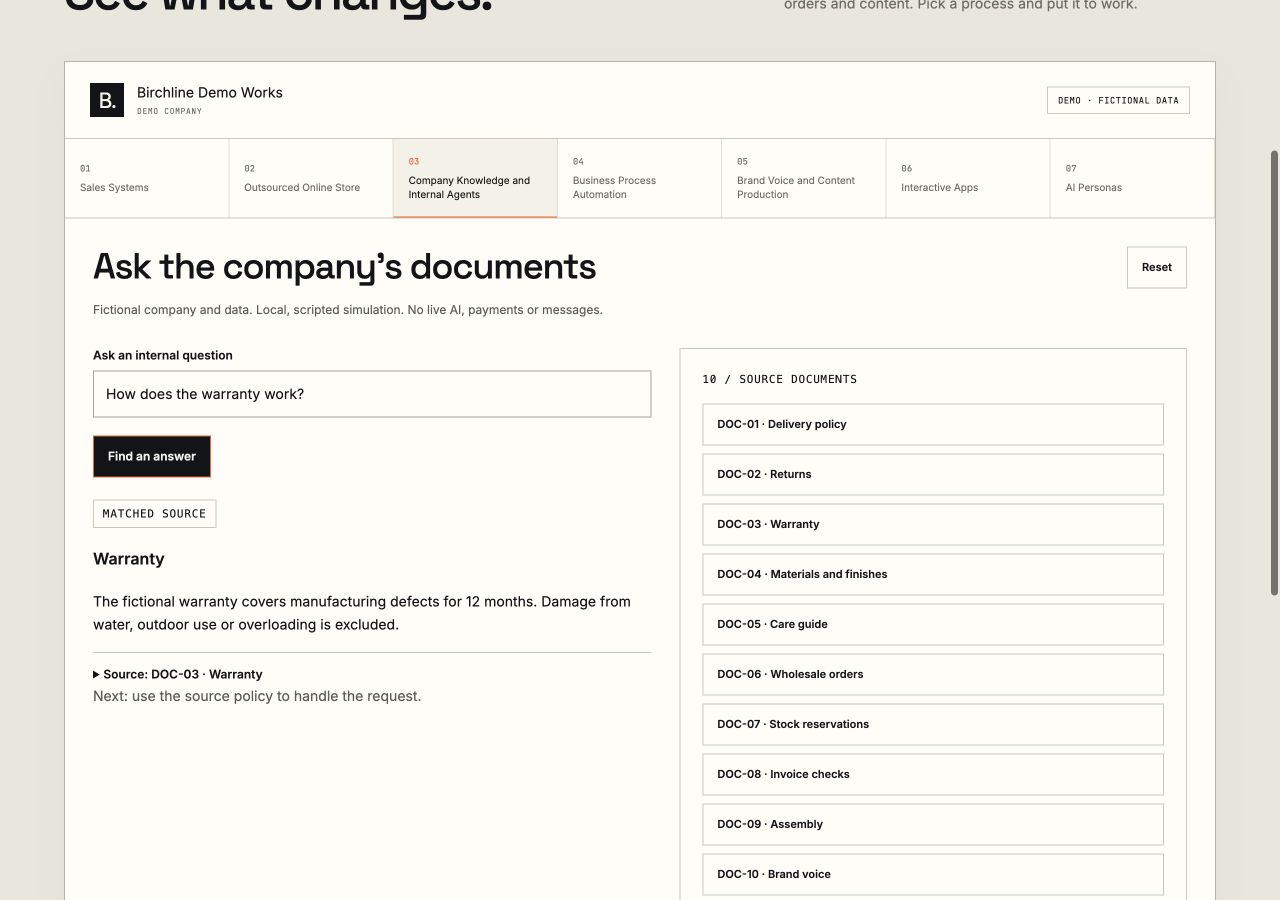Open DOC-08 · Invoice checks document
Viewport: 1280px width, 900px height.
coord(933,774)
